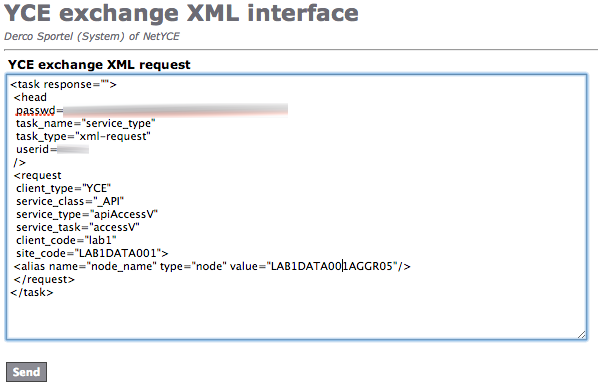Click the task_type="xml-request" line
Viewport: 598px width, 390px height.
coord(83,136)
